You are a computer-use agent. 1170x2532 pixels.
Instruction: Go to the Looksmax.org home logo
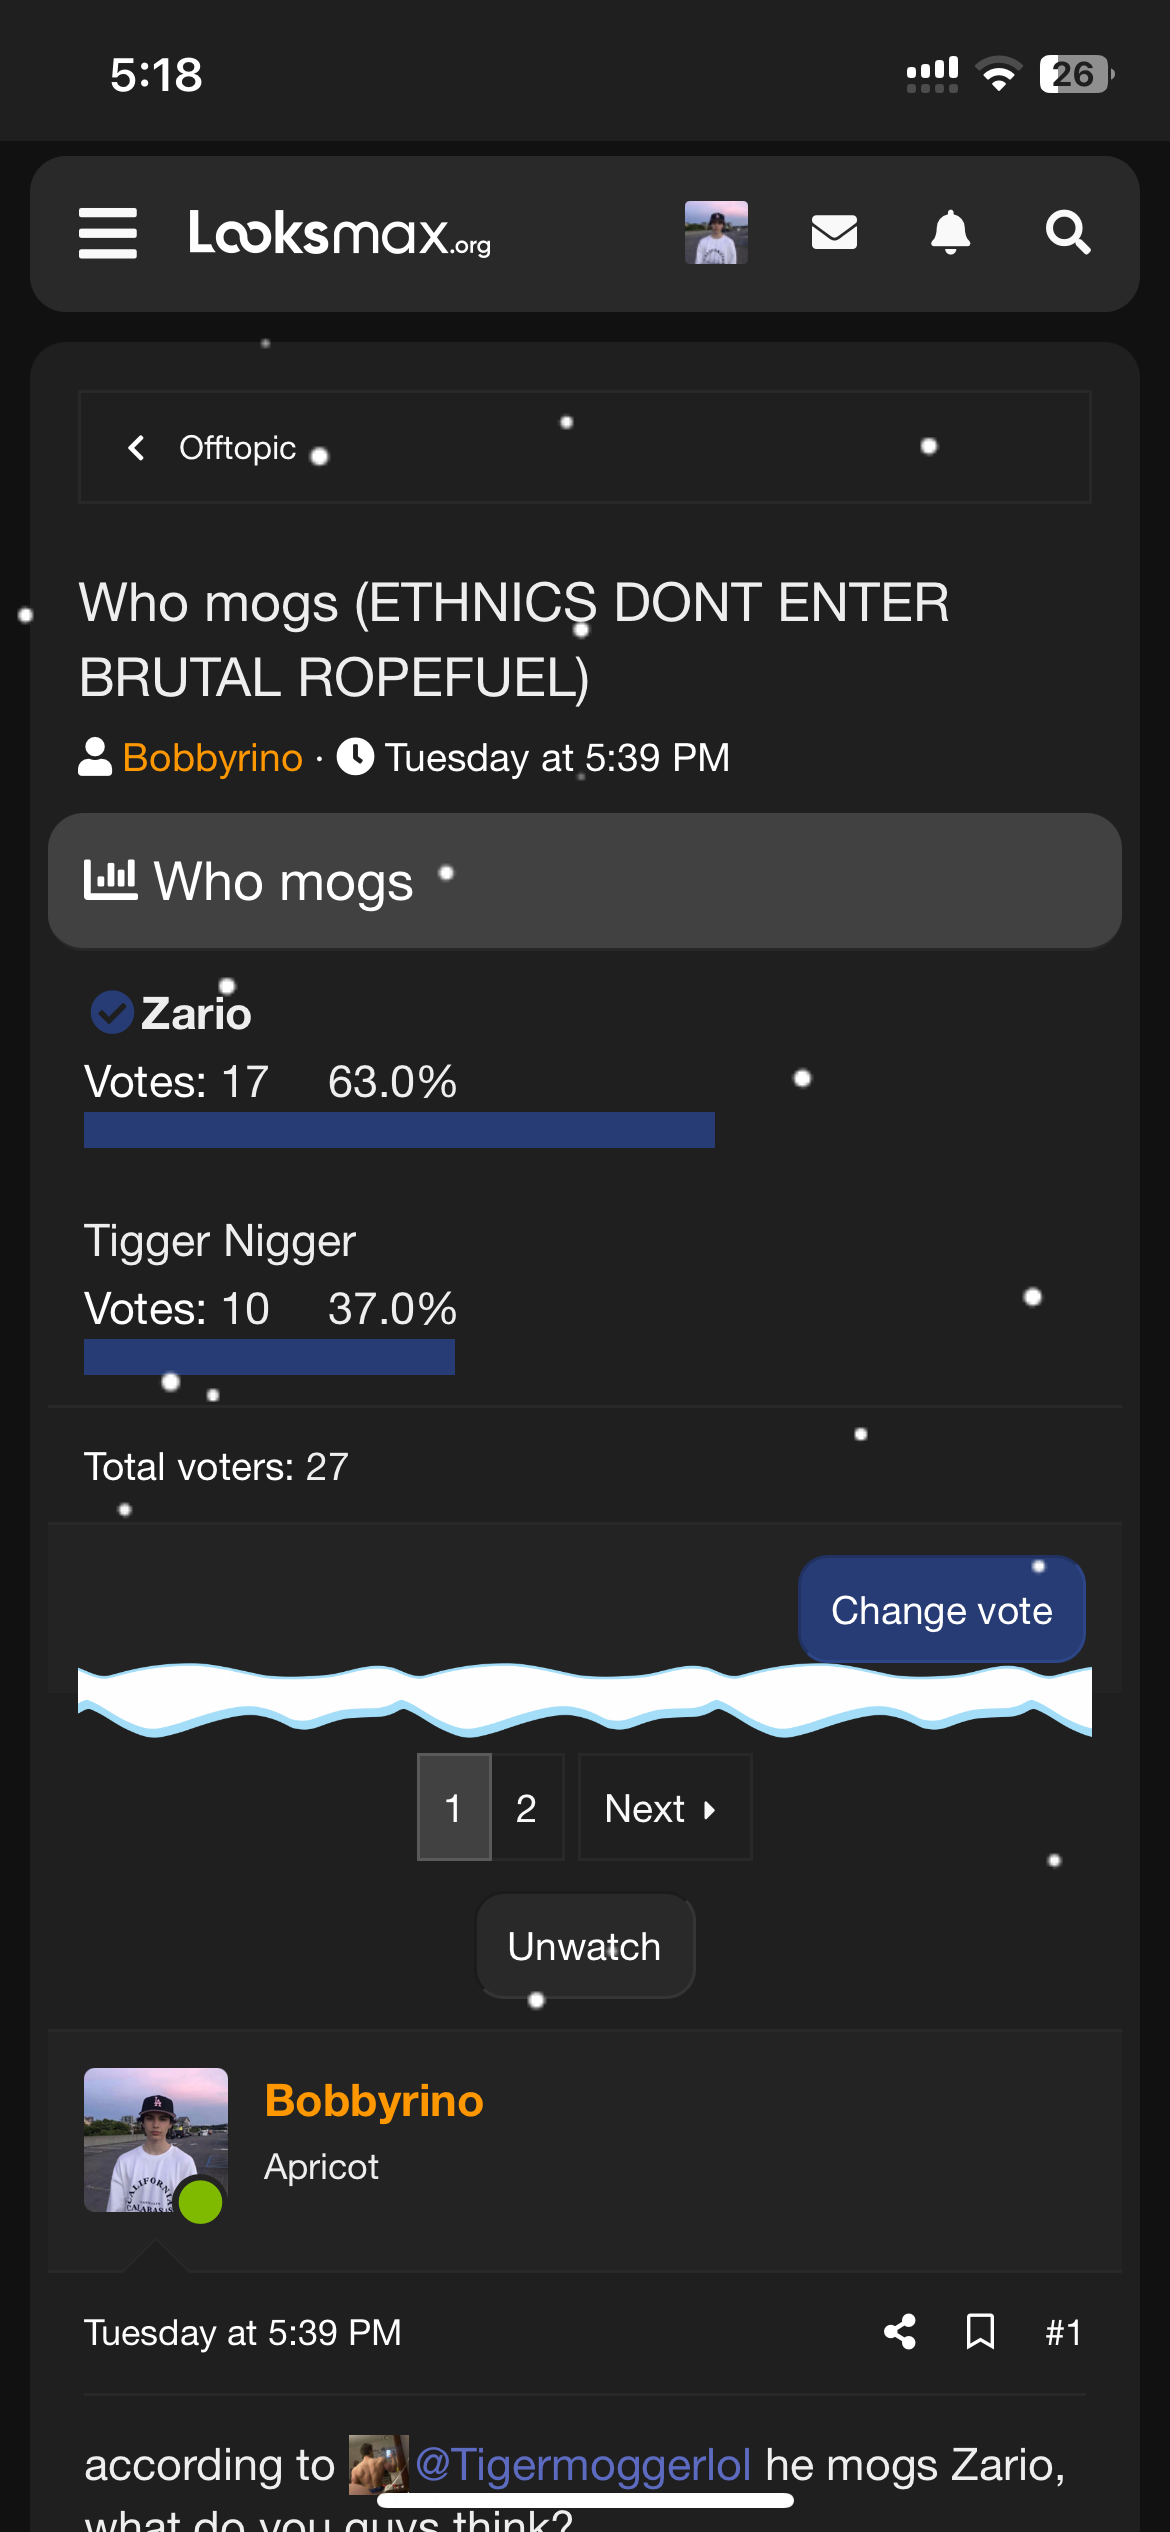tap(340, 233)
